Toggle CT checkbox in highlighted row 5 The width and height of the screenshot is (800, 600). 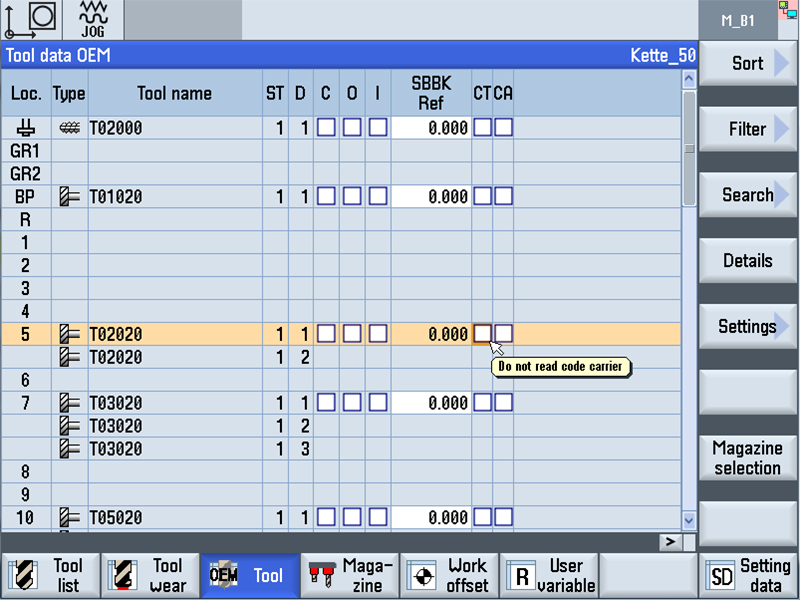tap(482, 334)
